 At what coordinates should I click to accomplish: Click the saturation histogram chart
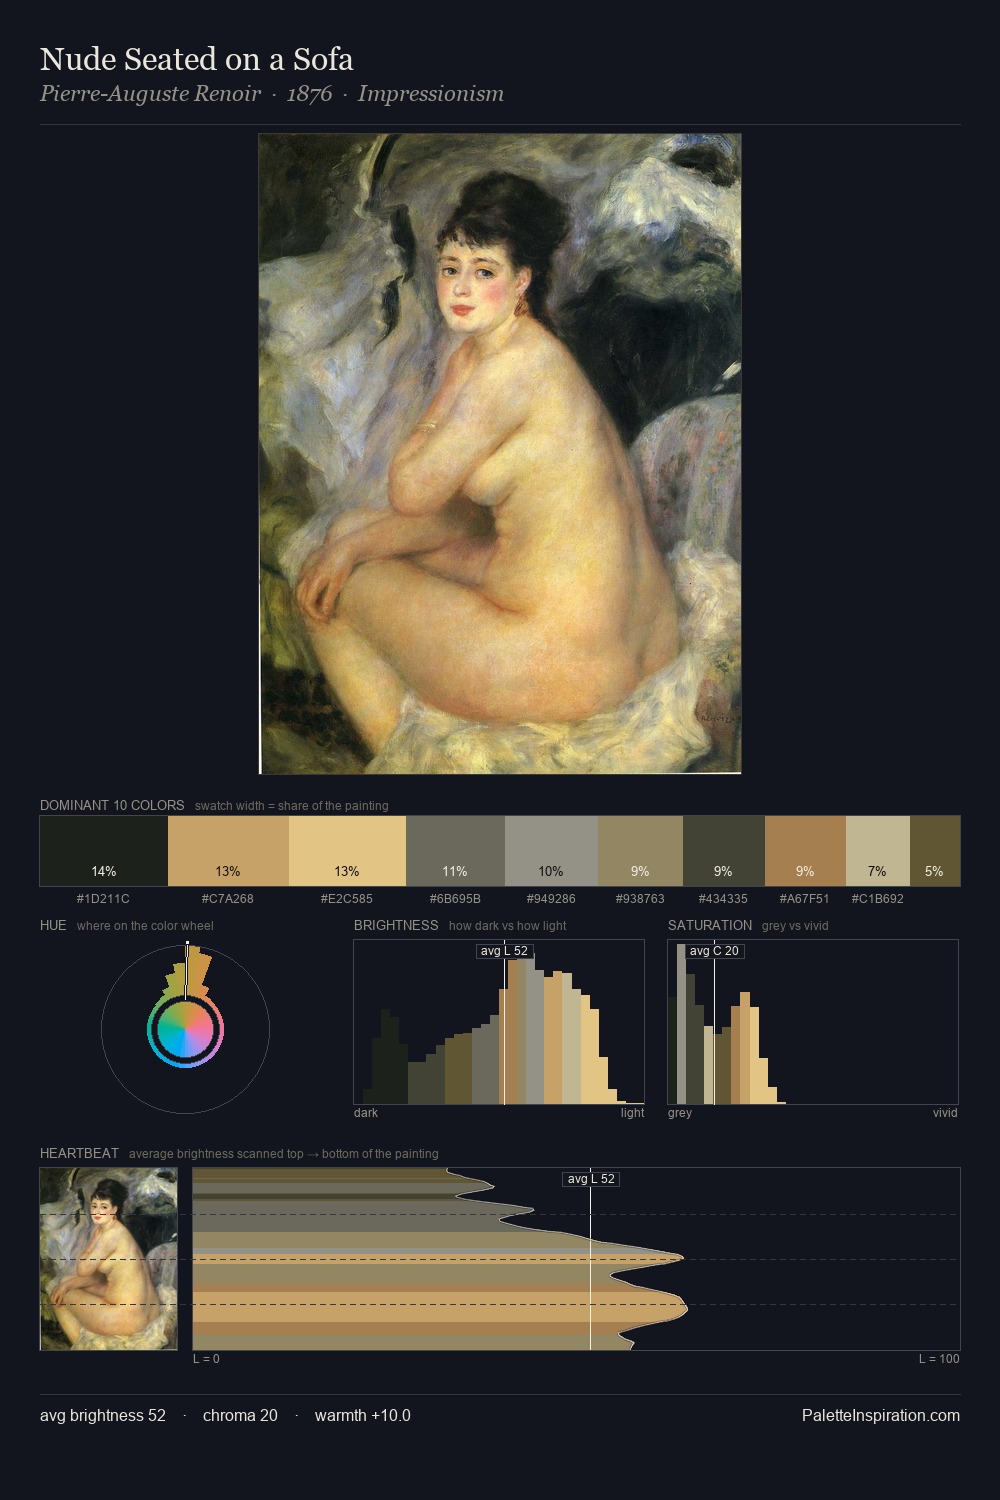[x=813, y=1022]
